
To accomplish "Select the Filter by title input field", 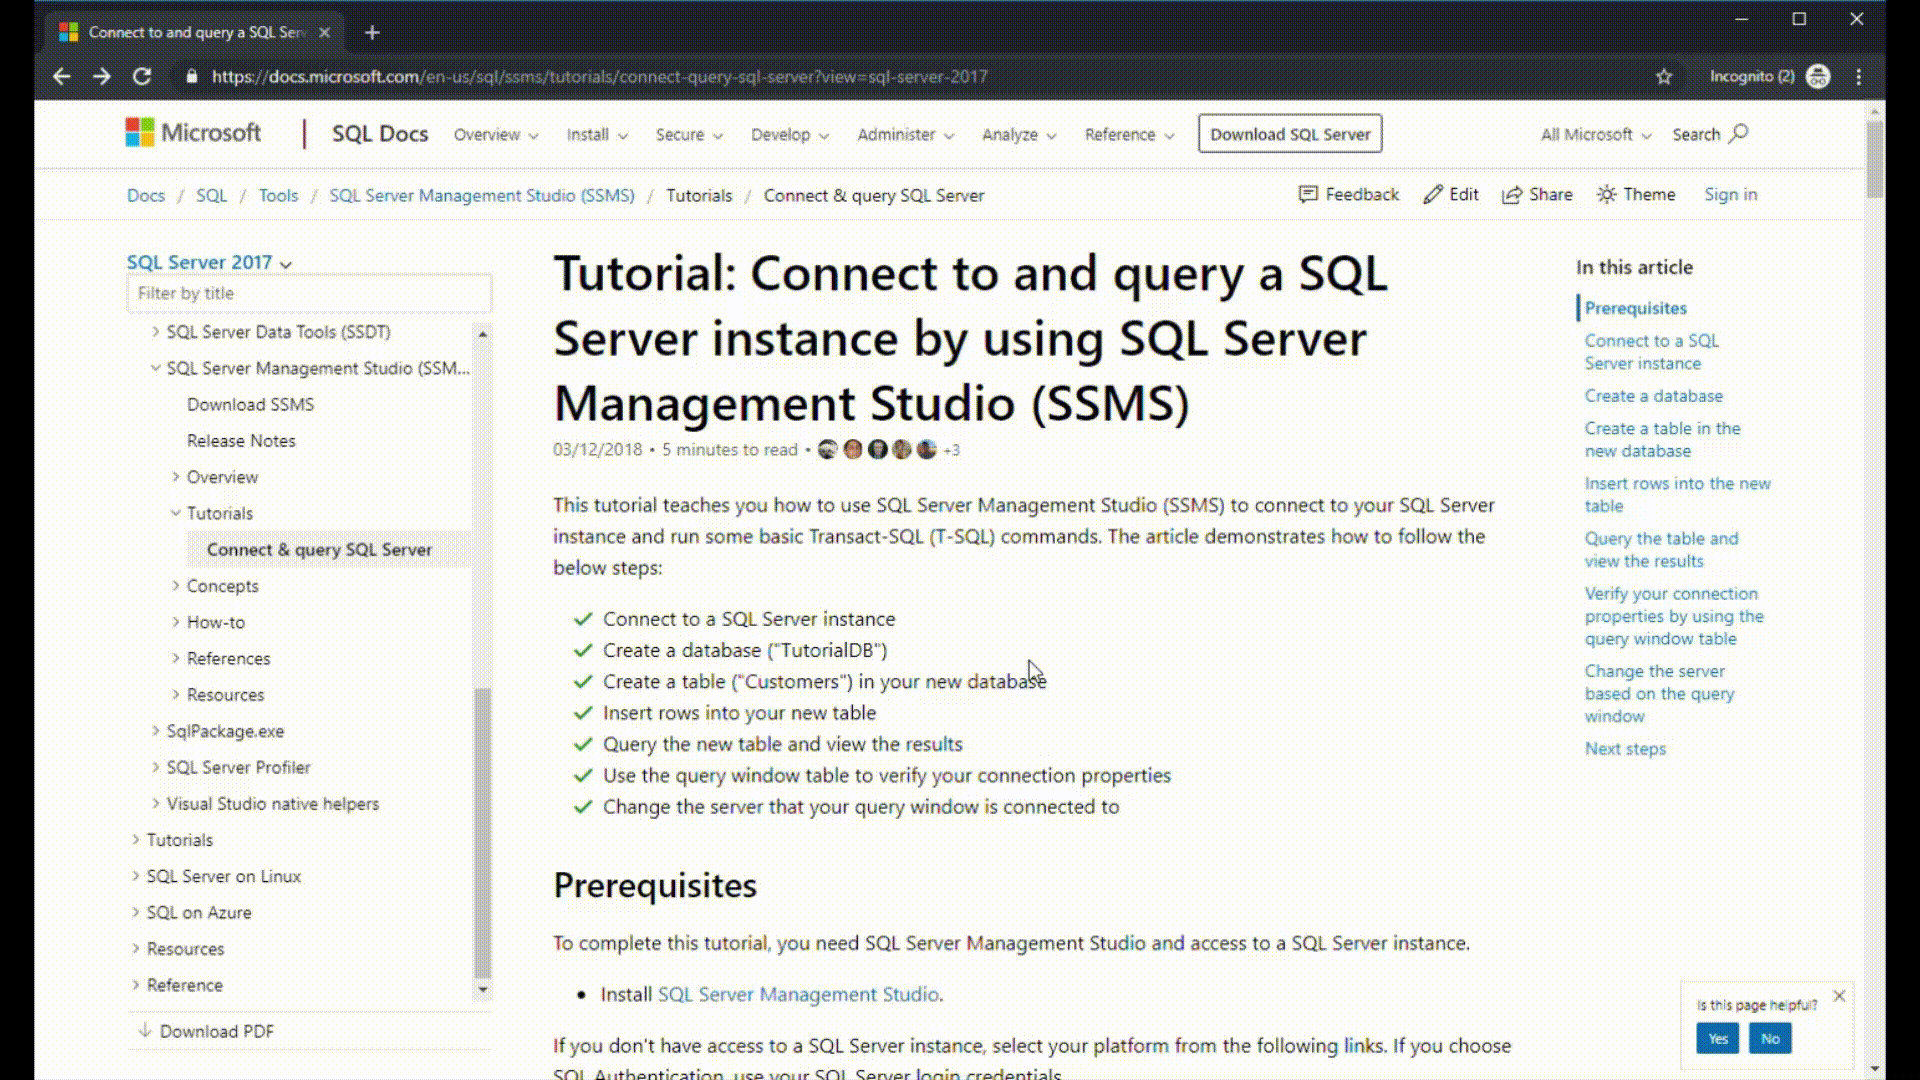I will point(309,291).
